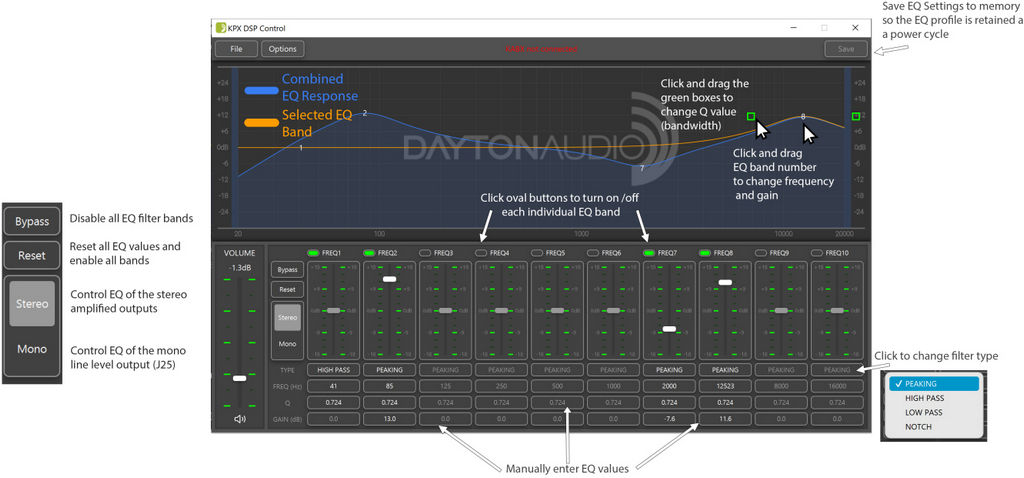Select band marker 1 on the EQ graph
This screenshot has height=478, width=1024.
pos(301,148)
